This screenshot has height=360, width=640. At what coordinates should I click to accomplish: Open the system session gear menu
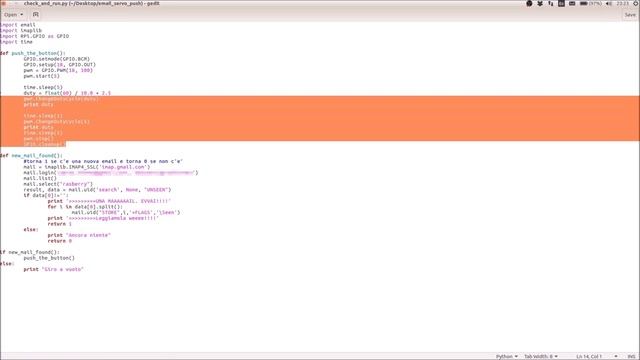[636, 3]
